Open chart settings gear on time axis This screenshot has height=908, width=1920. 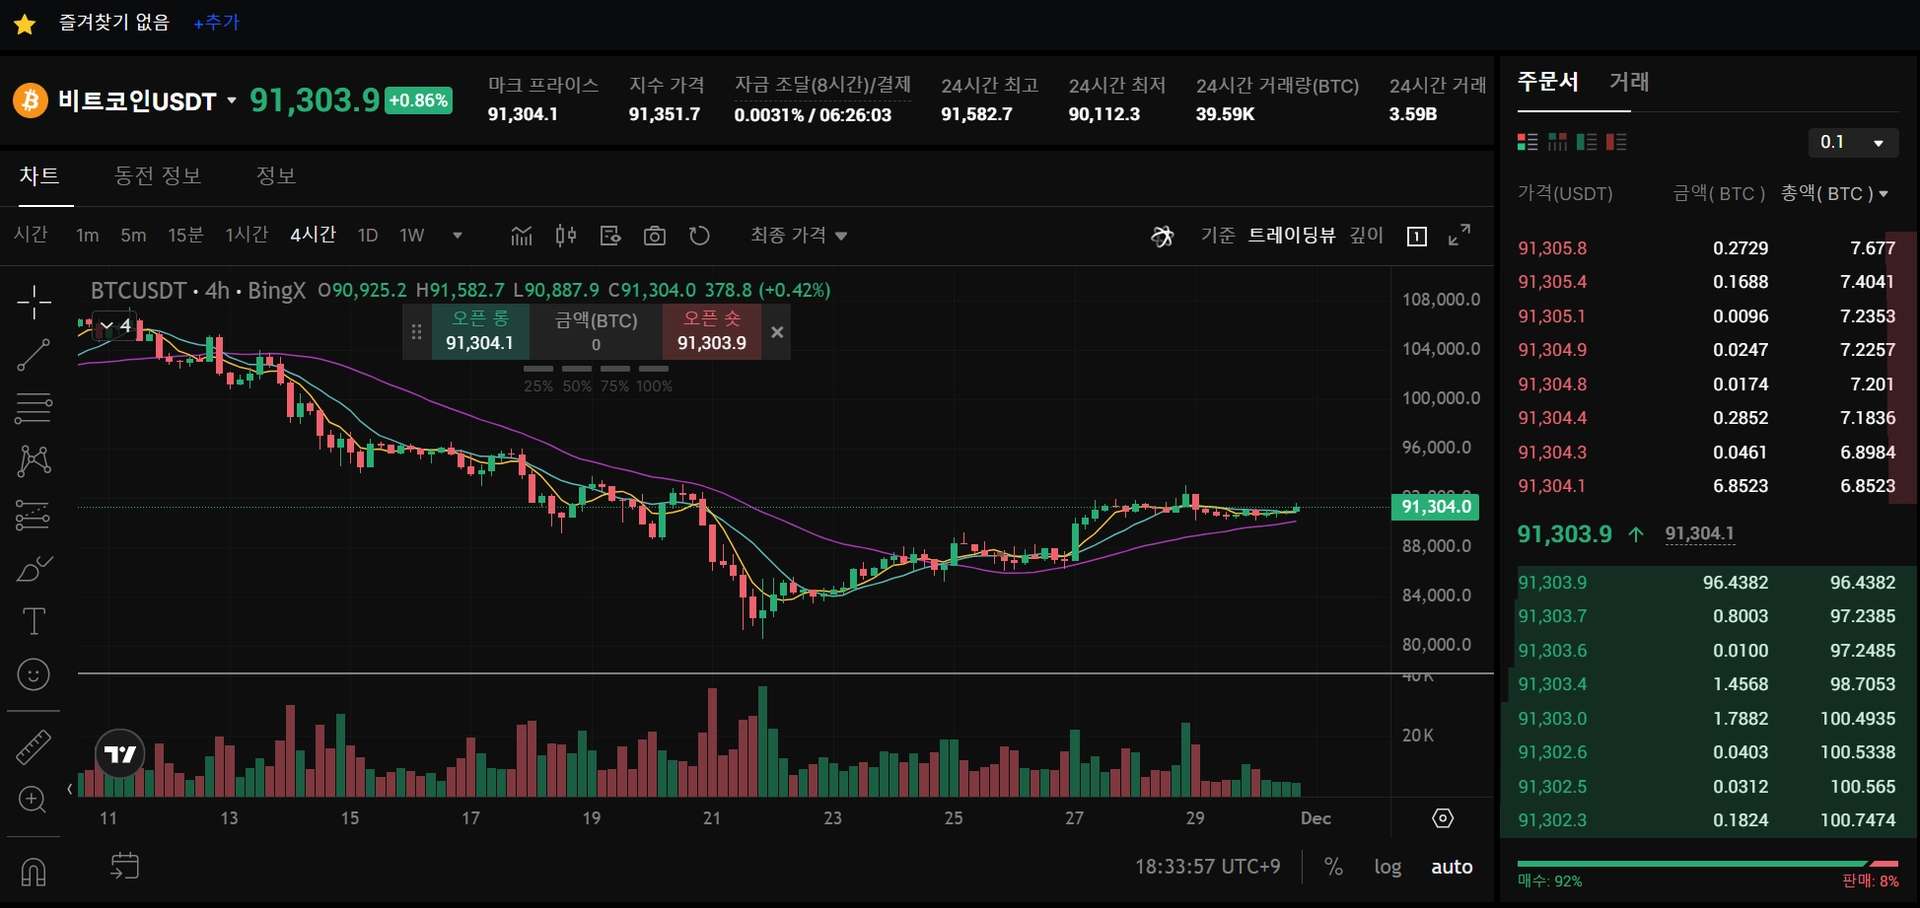click(x=1442, y=818)
